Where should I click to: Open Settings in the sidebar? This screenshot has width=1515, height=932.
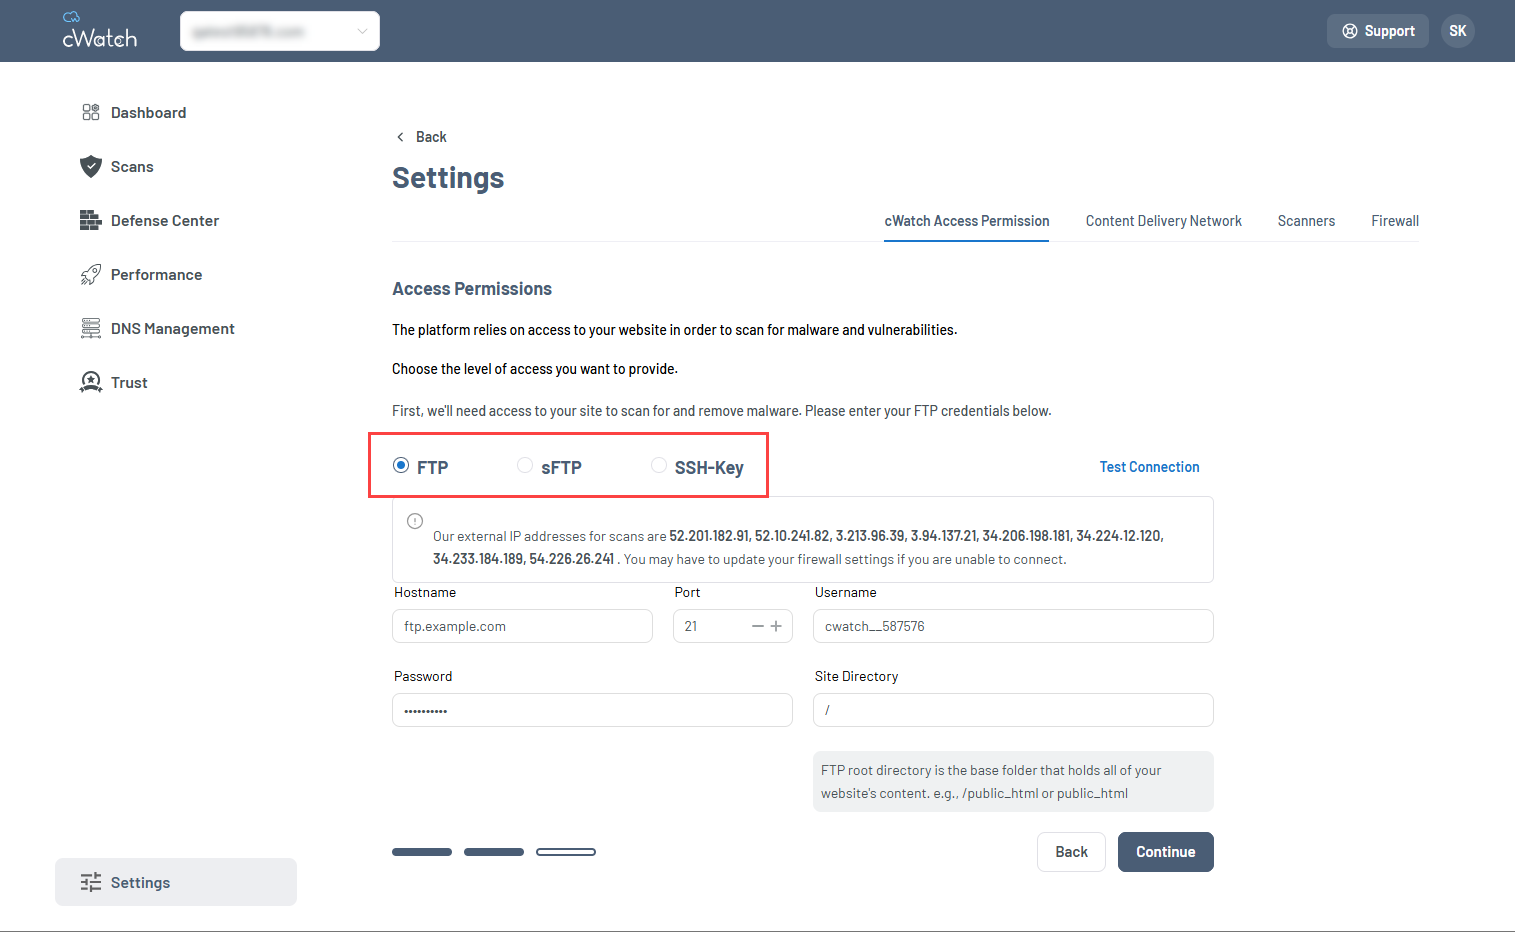pos(176,882)
